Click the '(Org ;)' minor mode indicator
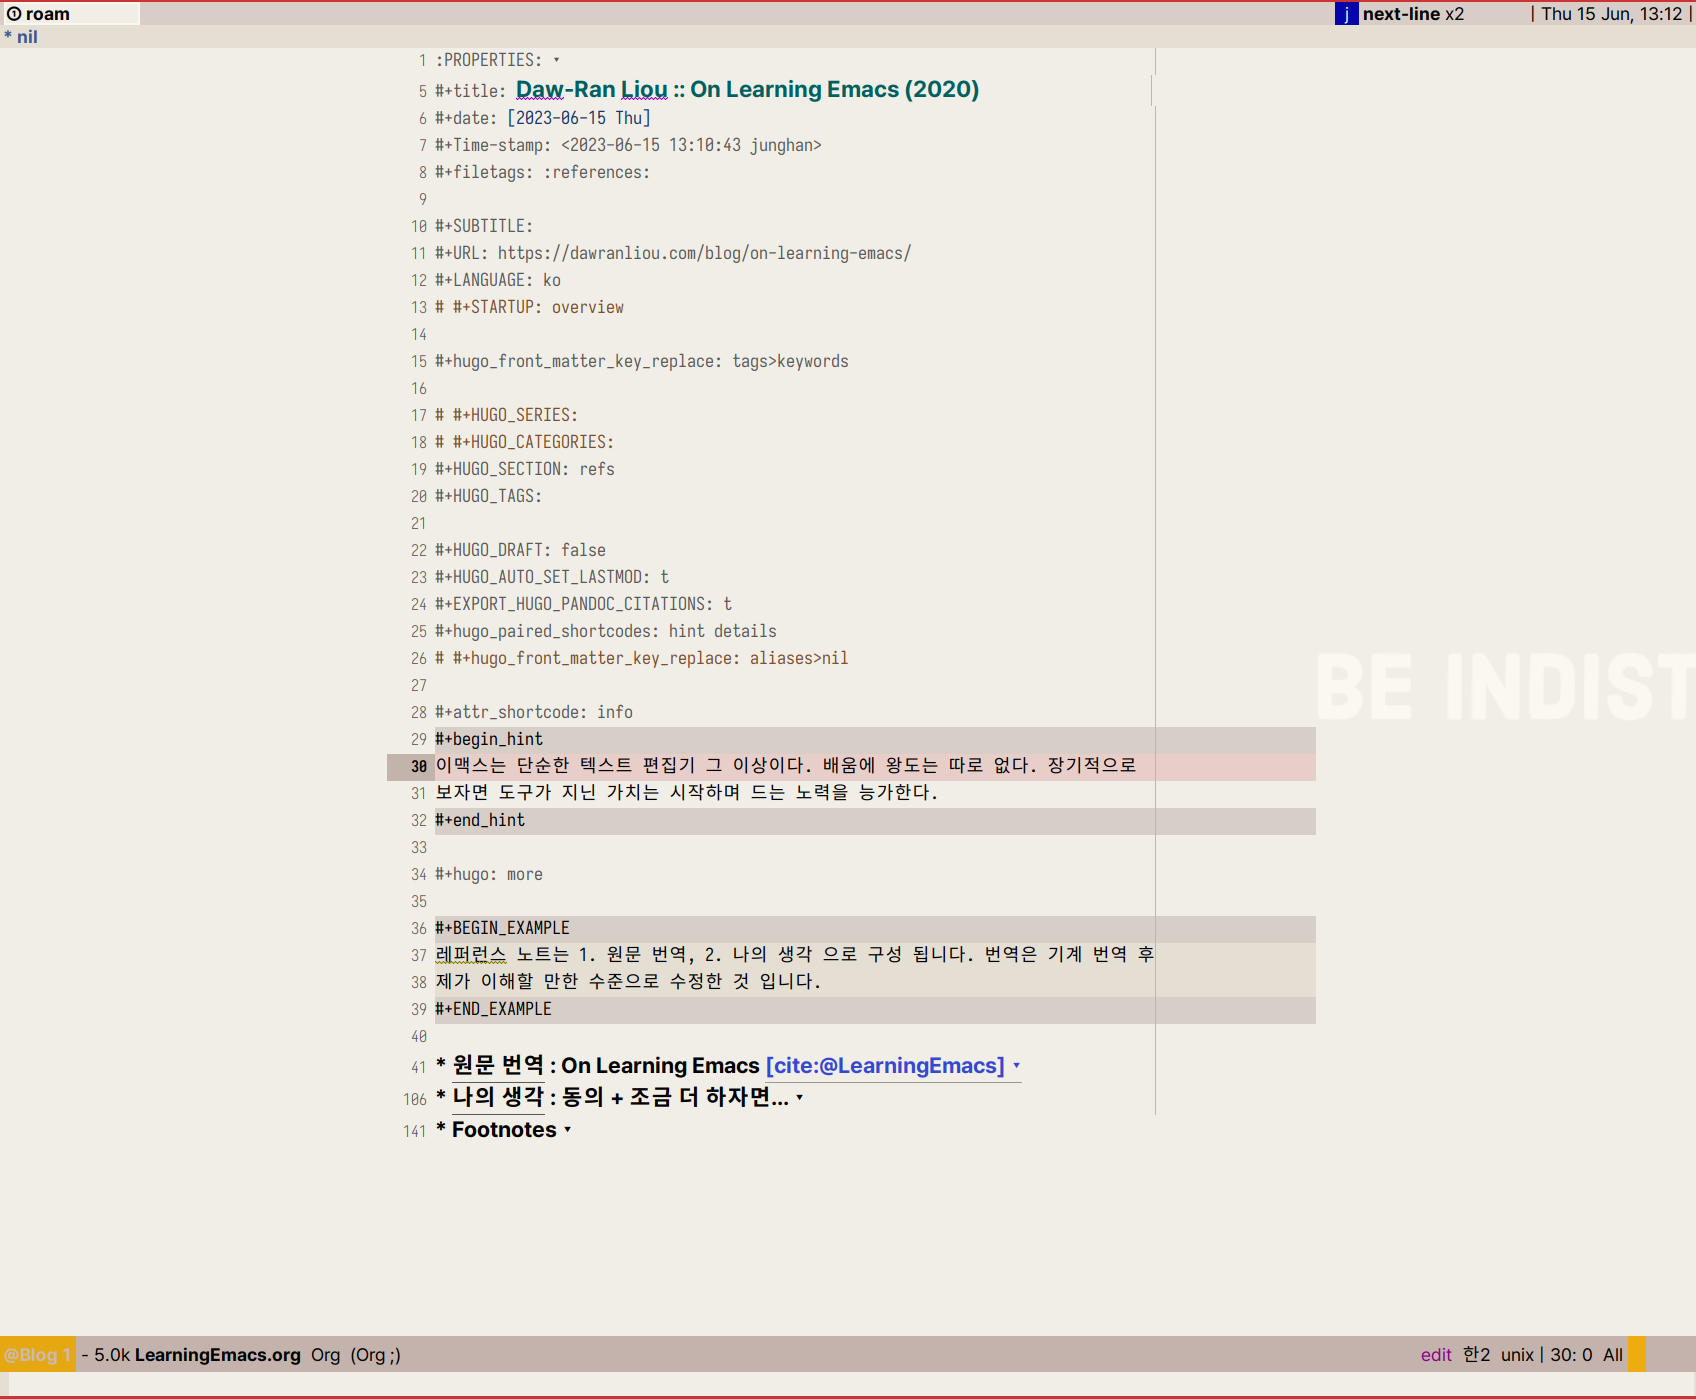 375,1355
